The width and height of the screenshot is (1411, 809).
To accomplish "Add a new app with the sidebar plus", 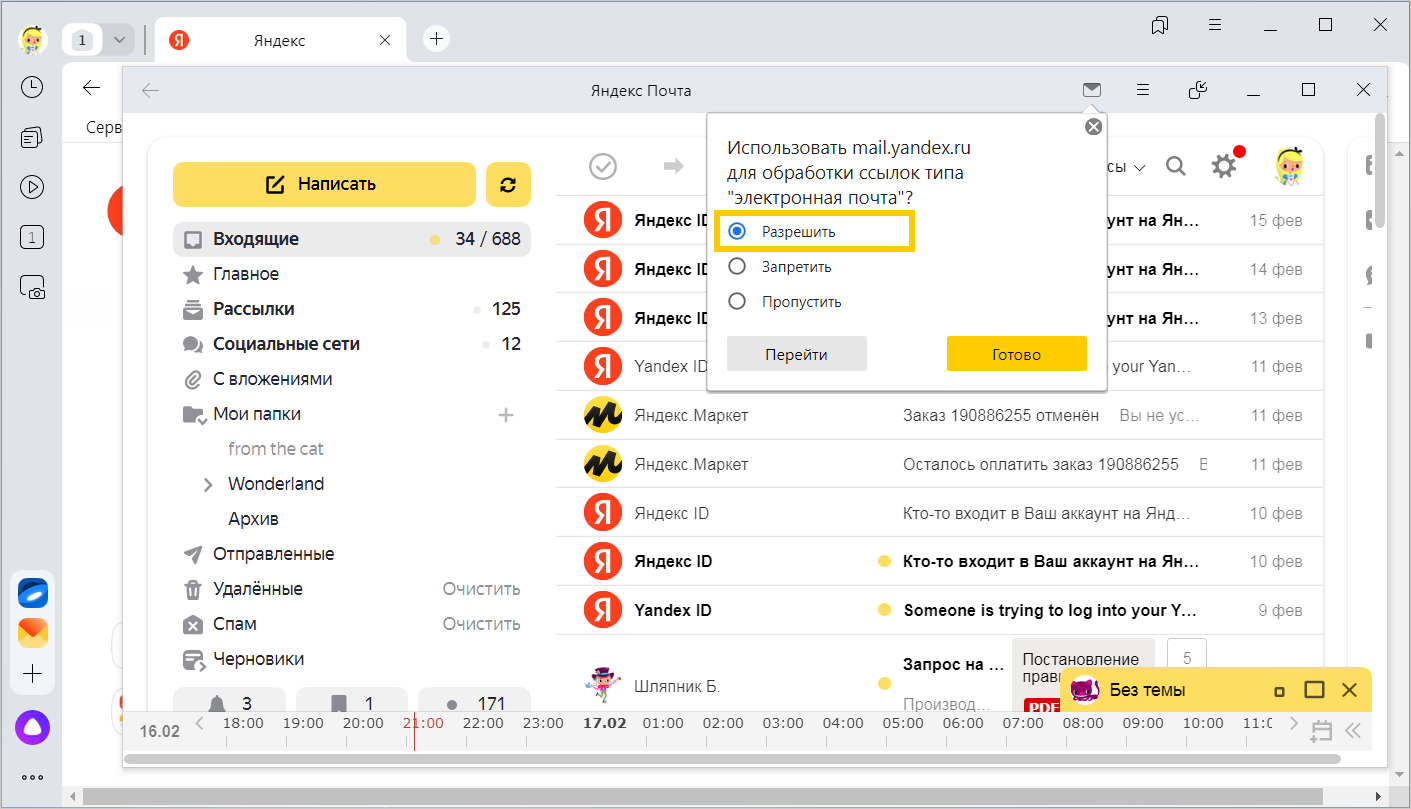I will click(32, 673).
